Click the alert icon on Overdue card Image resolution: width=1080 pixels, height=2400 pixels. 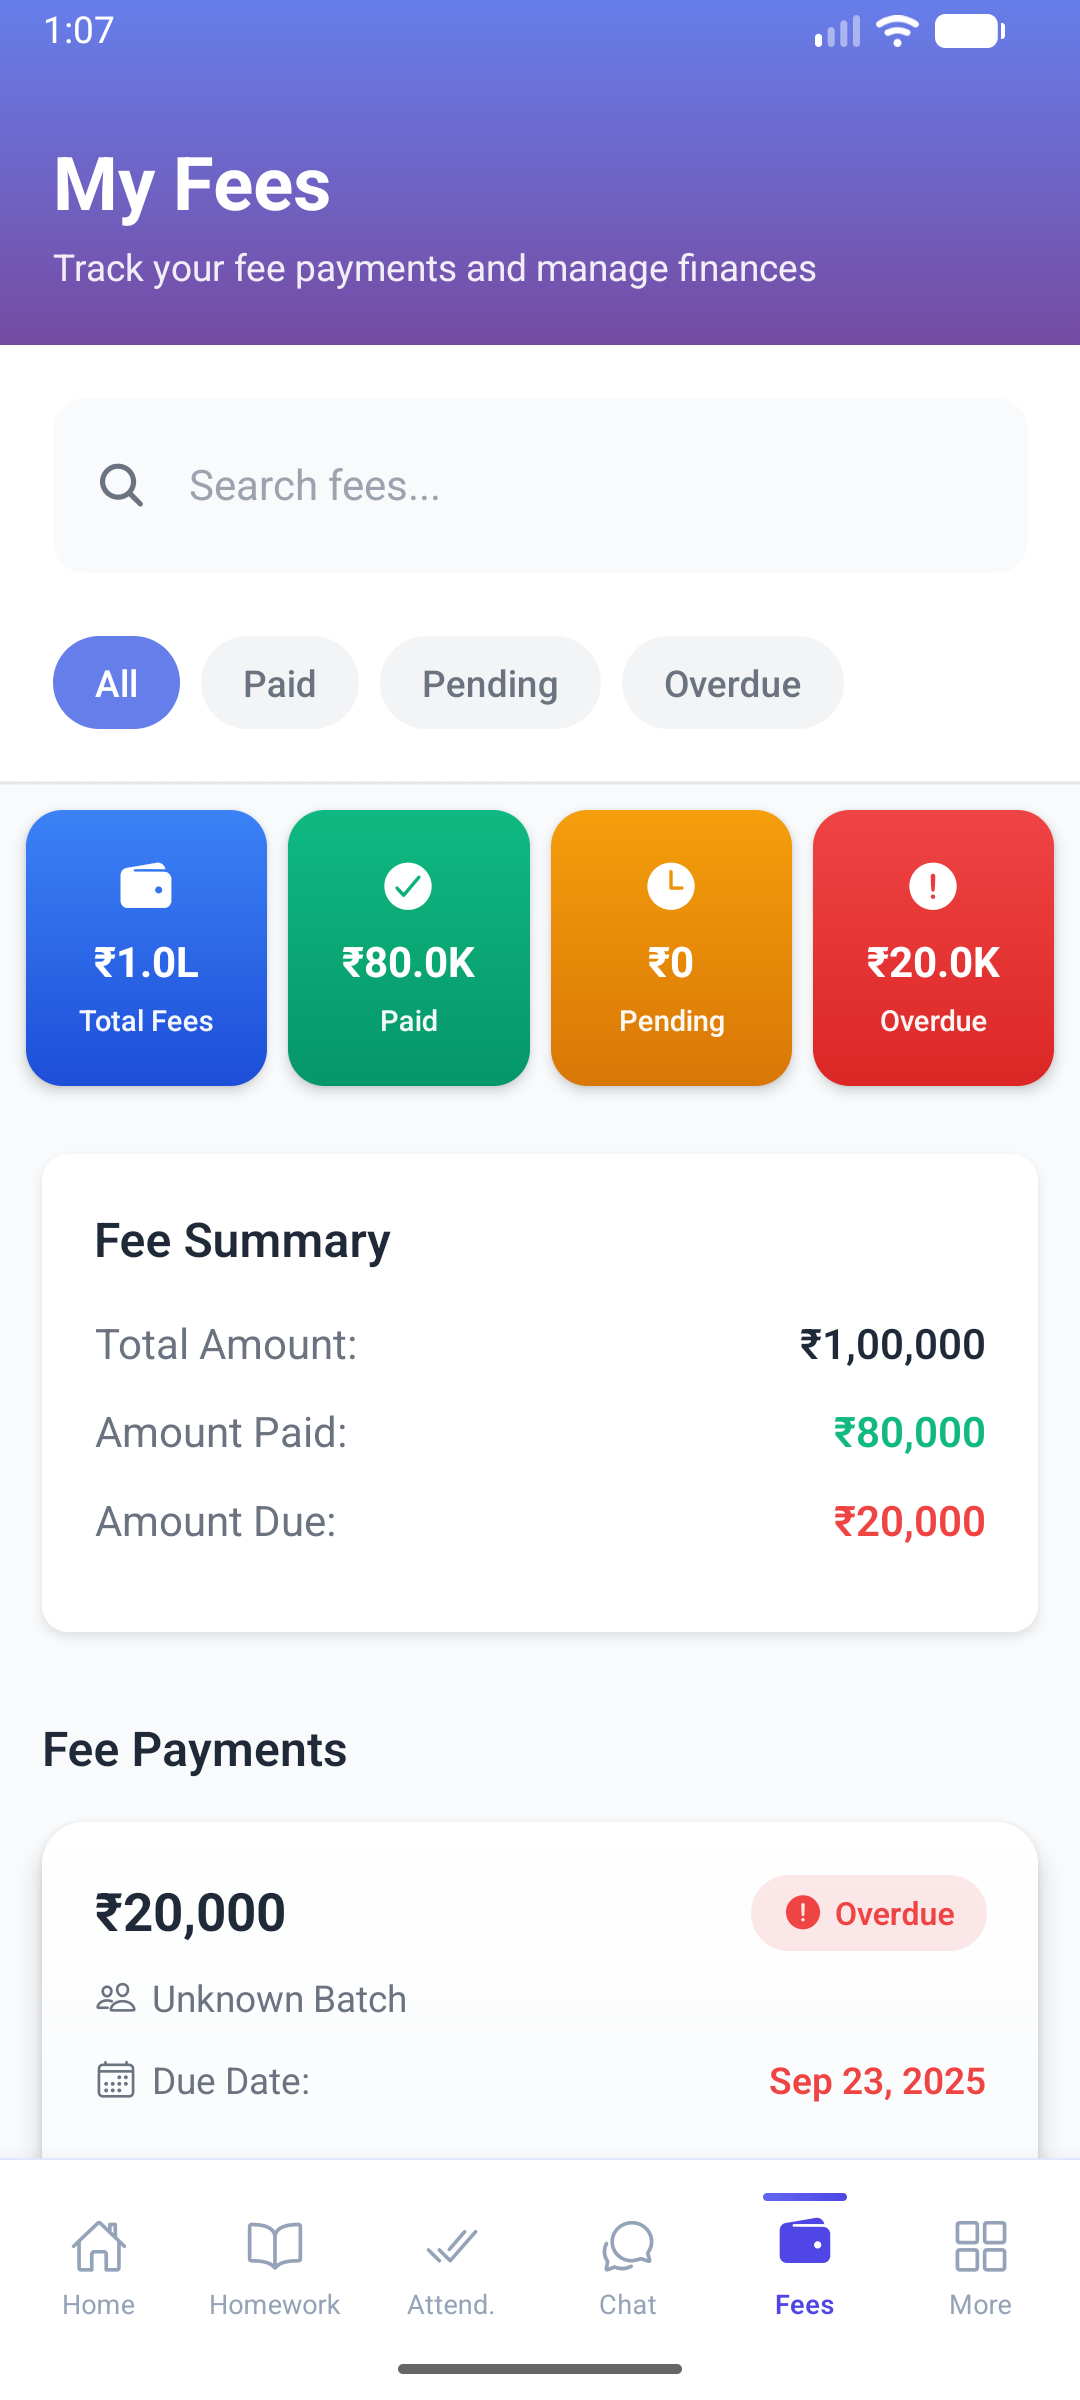[933, 885]
